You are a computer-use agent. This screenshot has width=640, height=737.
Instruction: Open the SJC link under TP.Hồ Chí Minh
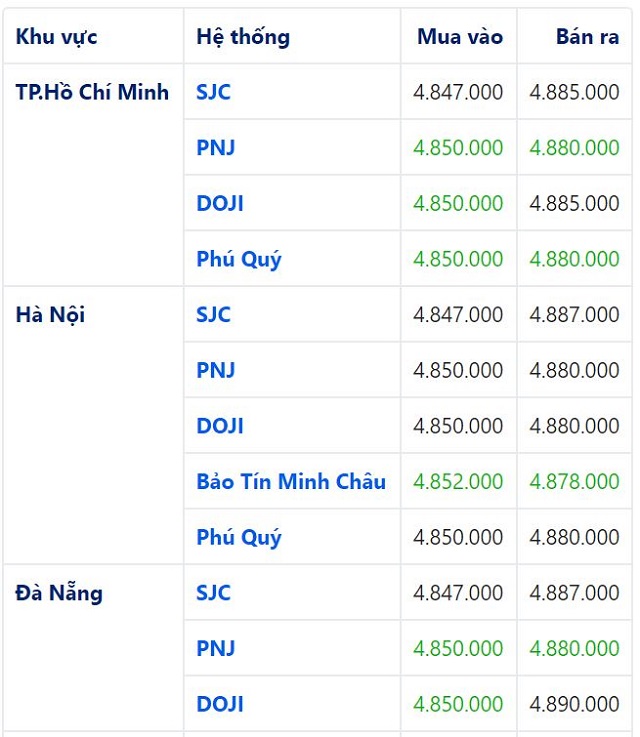(x=213, y=92)
